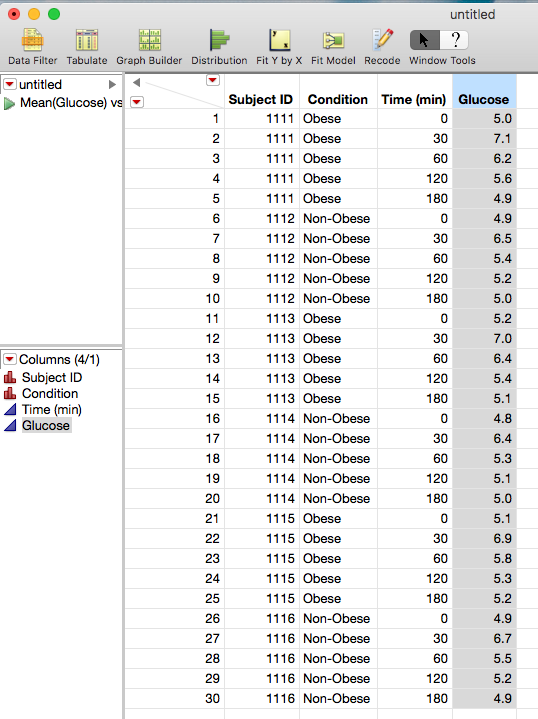Launch the Tabulate platform
Screen dimensions: 538x719
coord(87,47)
